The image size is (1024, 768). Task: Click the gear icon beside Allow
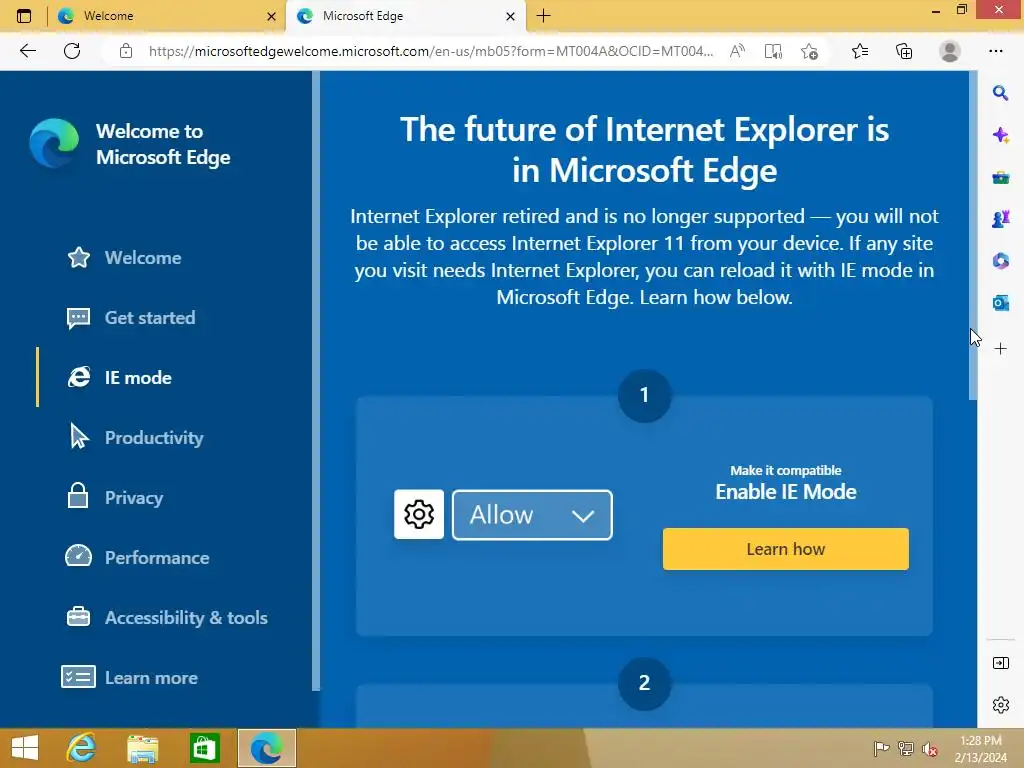(419, 515)
